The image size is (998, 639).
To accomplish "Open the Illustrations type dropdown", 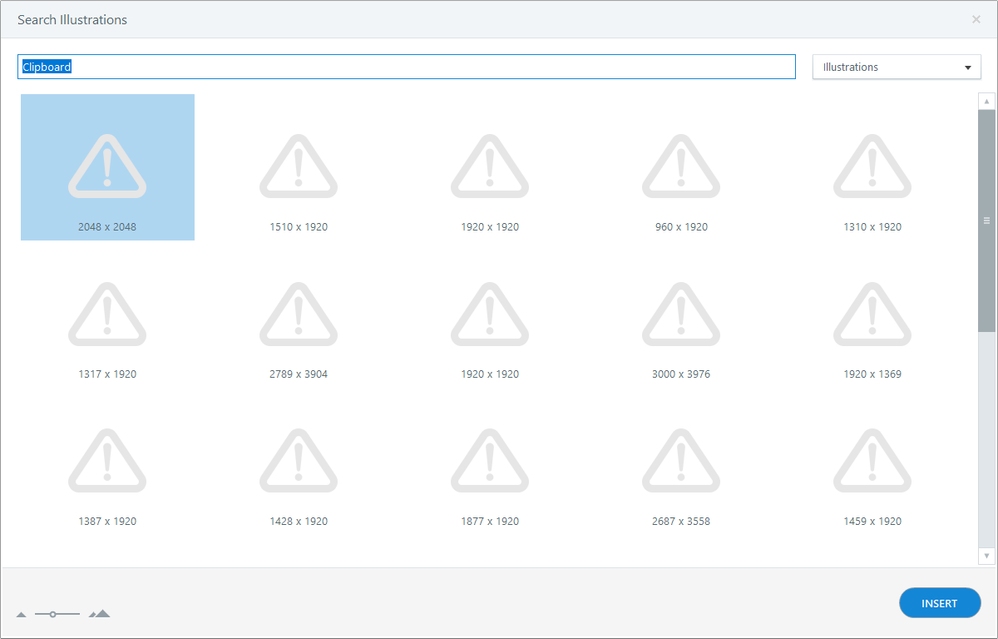I will tap(897, 67).
